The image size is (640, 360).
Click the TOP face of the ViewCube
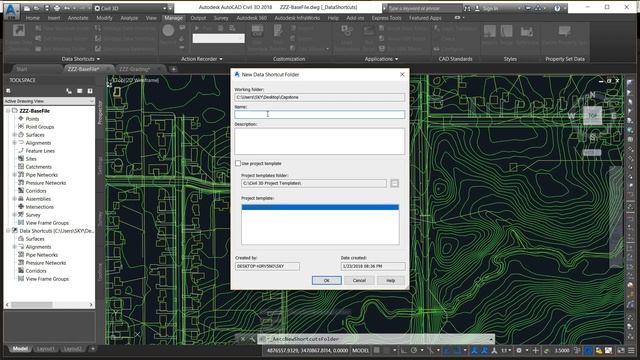click(592, 116)
